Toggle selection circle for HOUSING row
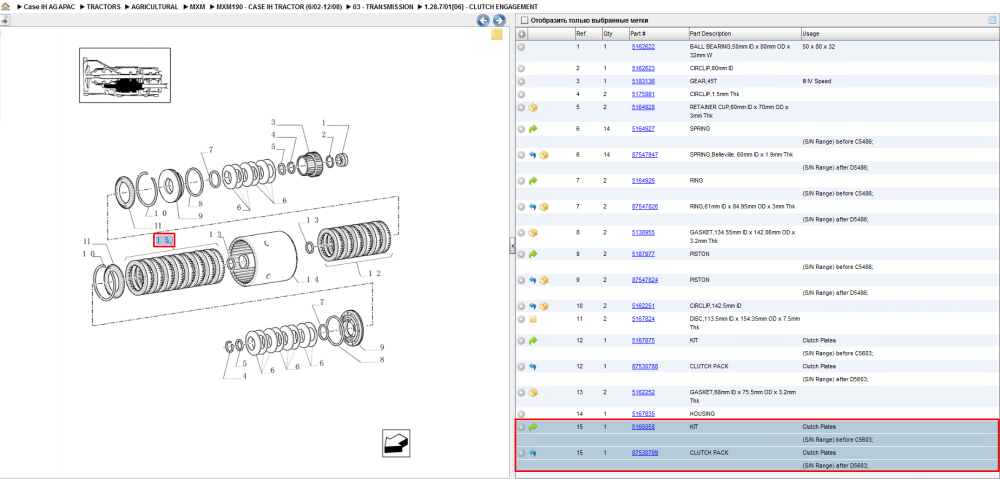Image resolution: width=1000 pixels, height=479 pixels. tap(521, 414)
